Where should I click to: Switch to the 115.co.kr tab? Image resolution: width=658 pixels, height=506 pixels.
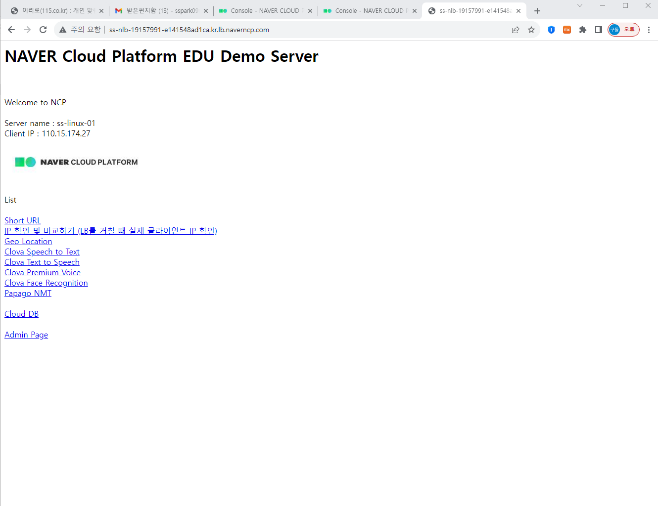point(57,11)
